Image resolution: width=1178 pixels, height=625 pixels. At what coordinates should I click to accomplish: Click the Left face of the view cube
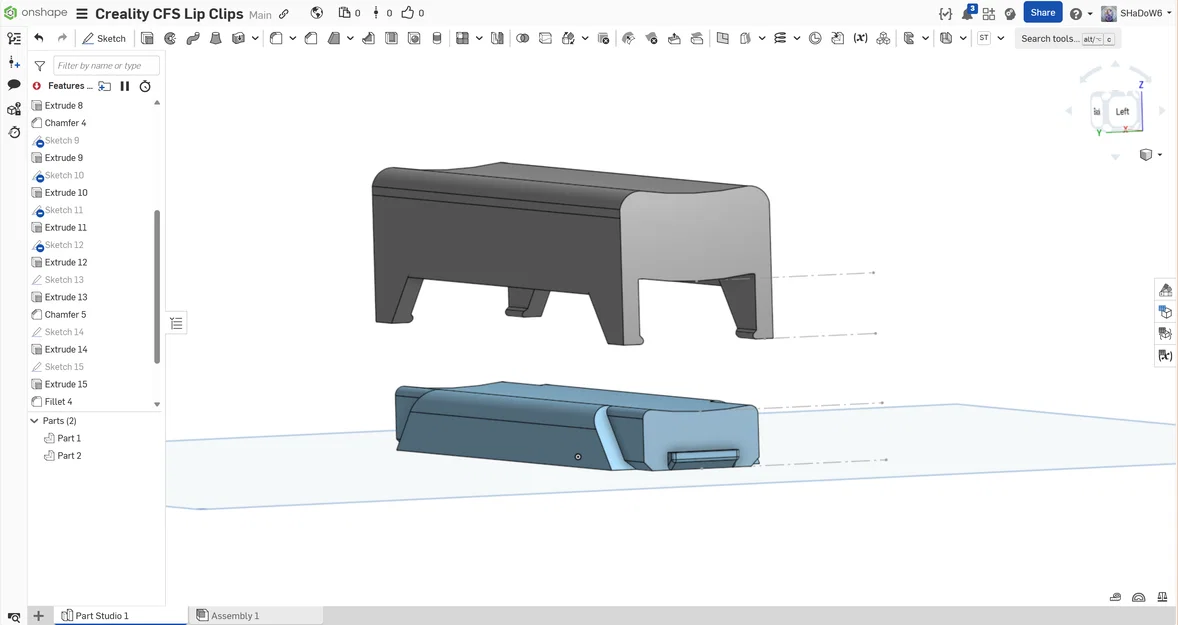pos(1122,112)
